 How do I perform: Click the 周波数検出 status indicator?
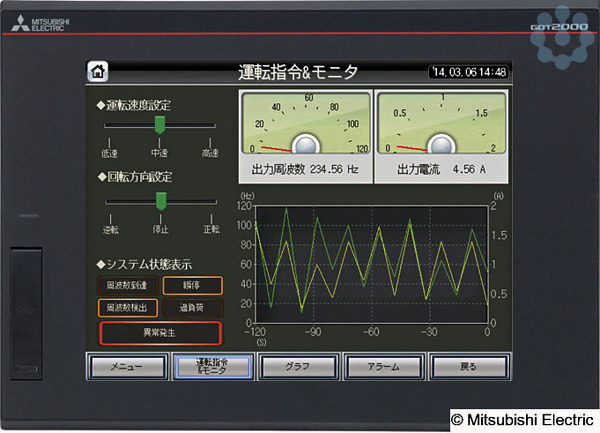[x=125, y=309]
